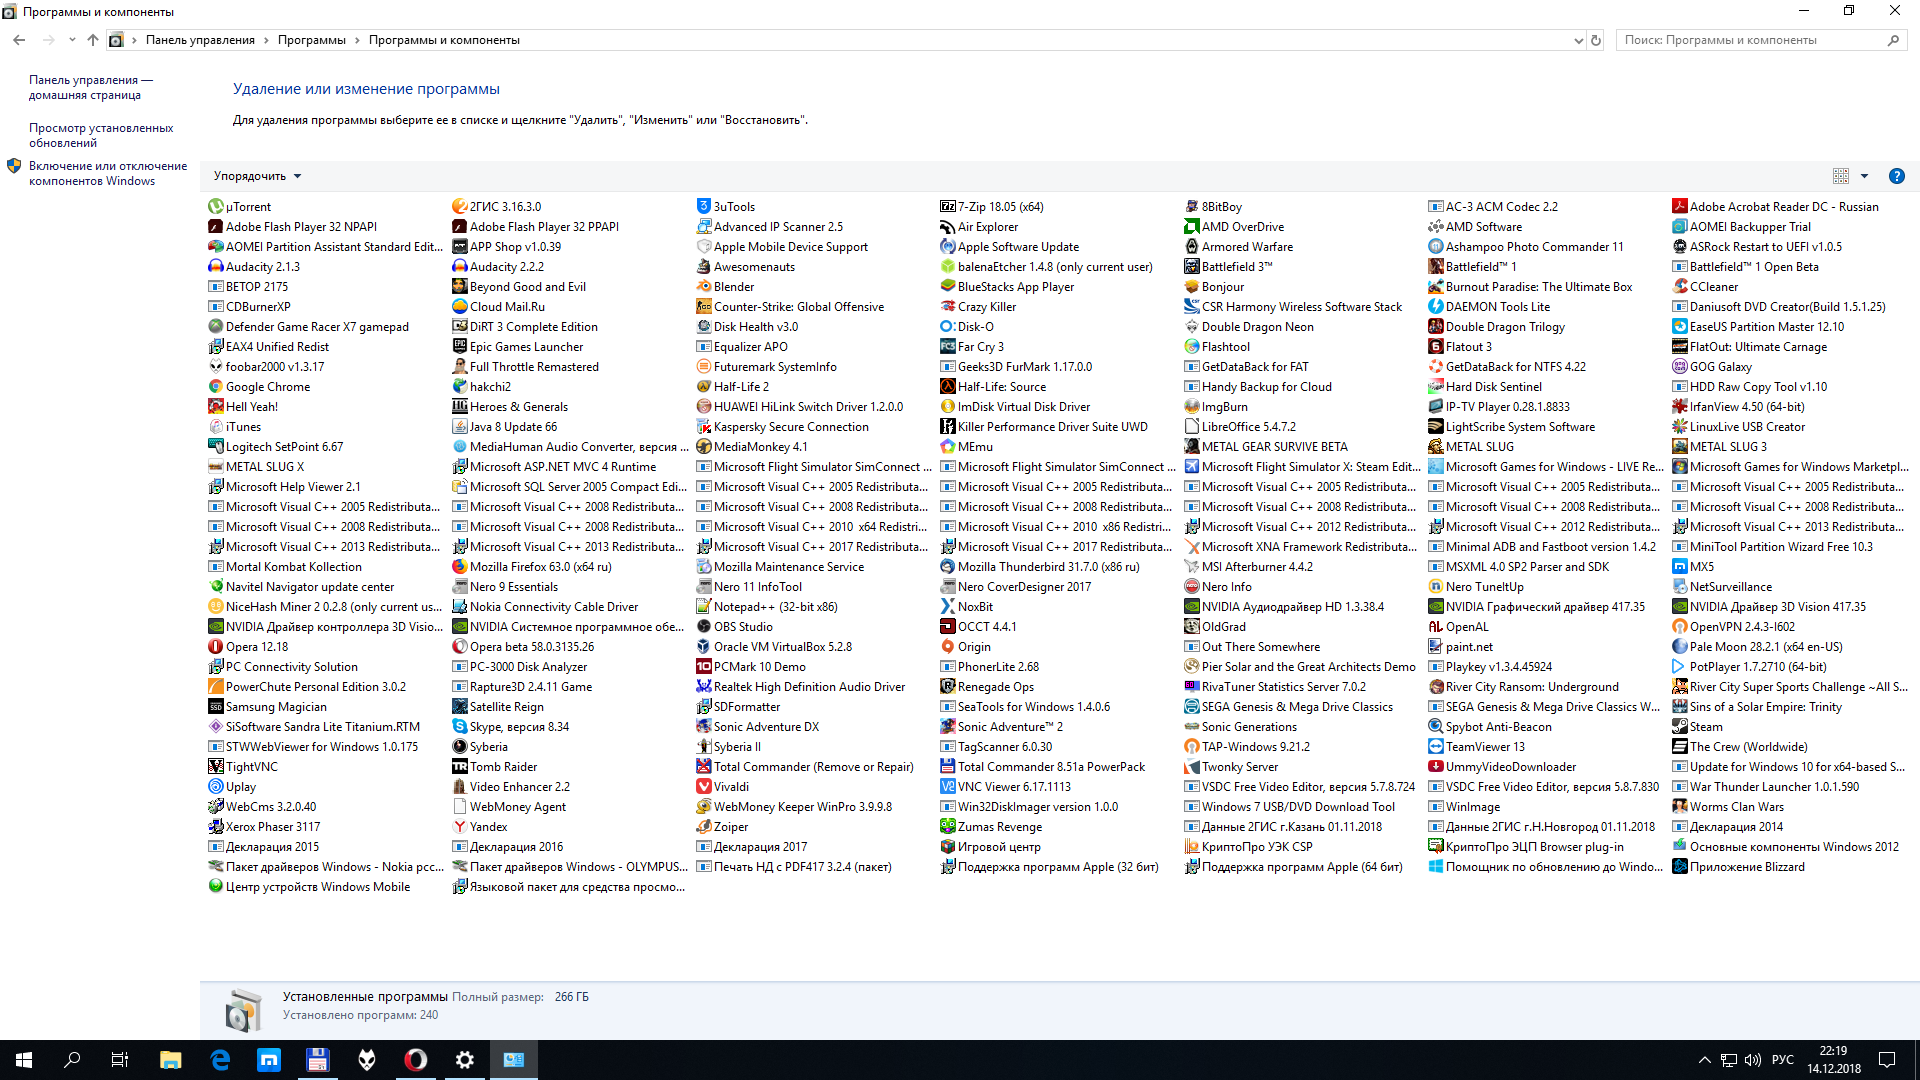Open the Windows Start menu
1920x1080 pixels.
(24, 1060)
